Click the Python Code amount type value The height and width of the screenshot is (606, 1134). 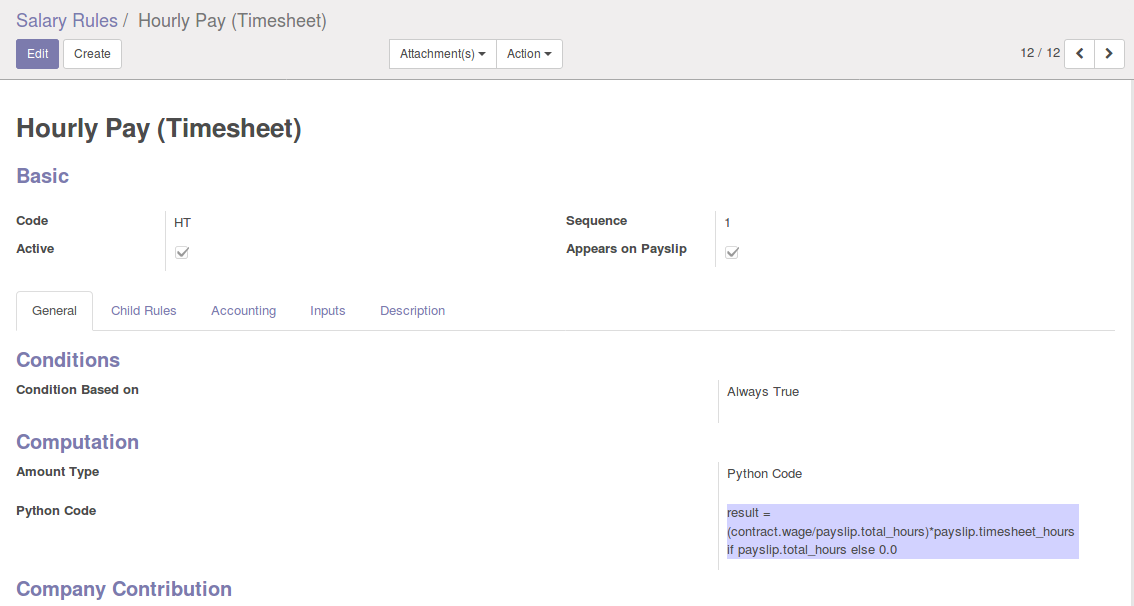coord(764,474)
